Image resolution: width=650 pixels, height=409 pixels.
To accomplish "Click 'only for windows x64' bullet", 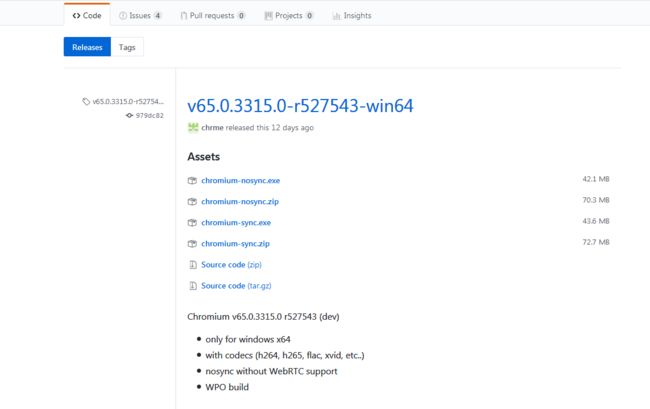I will 248,339.
